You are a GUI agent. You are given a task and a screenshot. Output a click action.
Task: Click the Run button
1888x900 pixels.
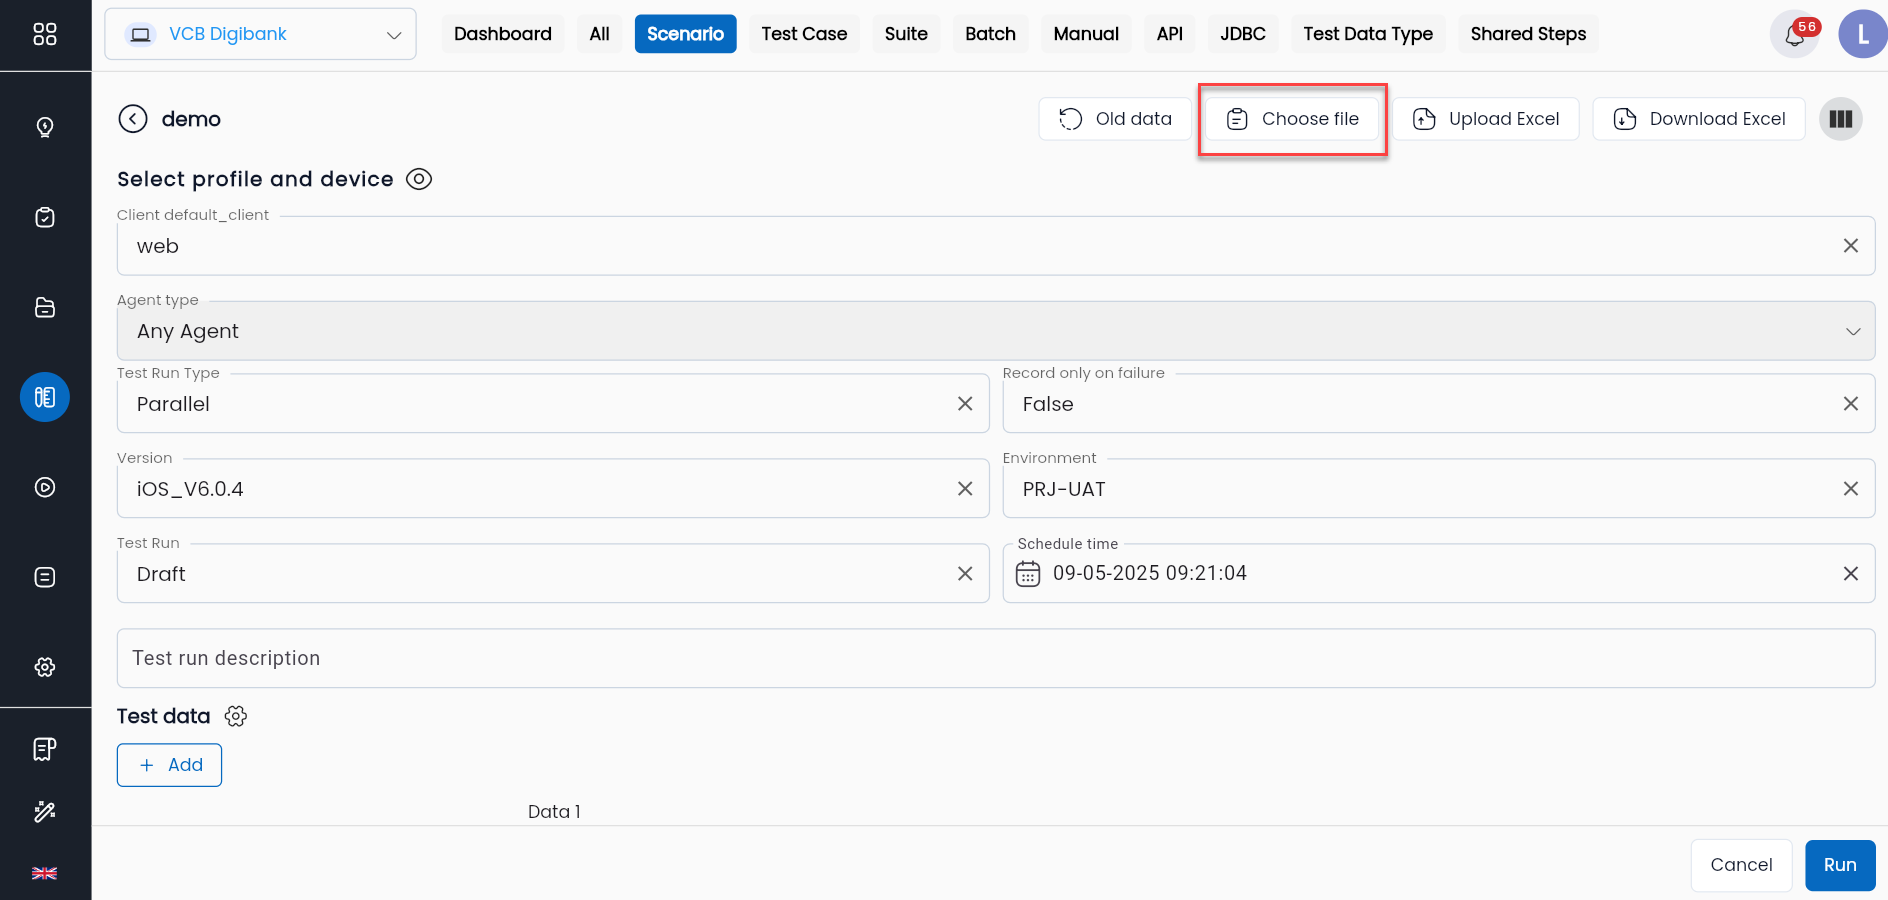tap(1840, 865)
